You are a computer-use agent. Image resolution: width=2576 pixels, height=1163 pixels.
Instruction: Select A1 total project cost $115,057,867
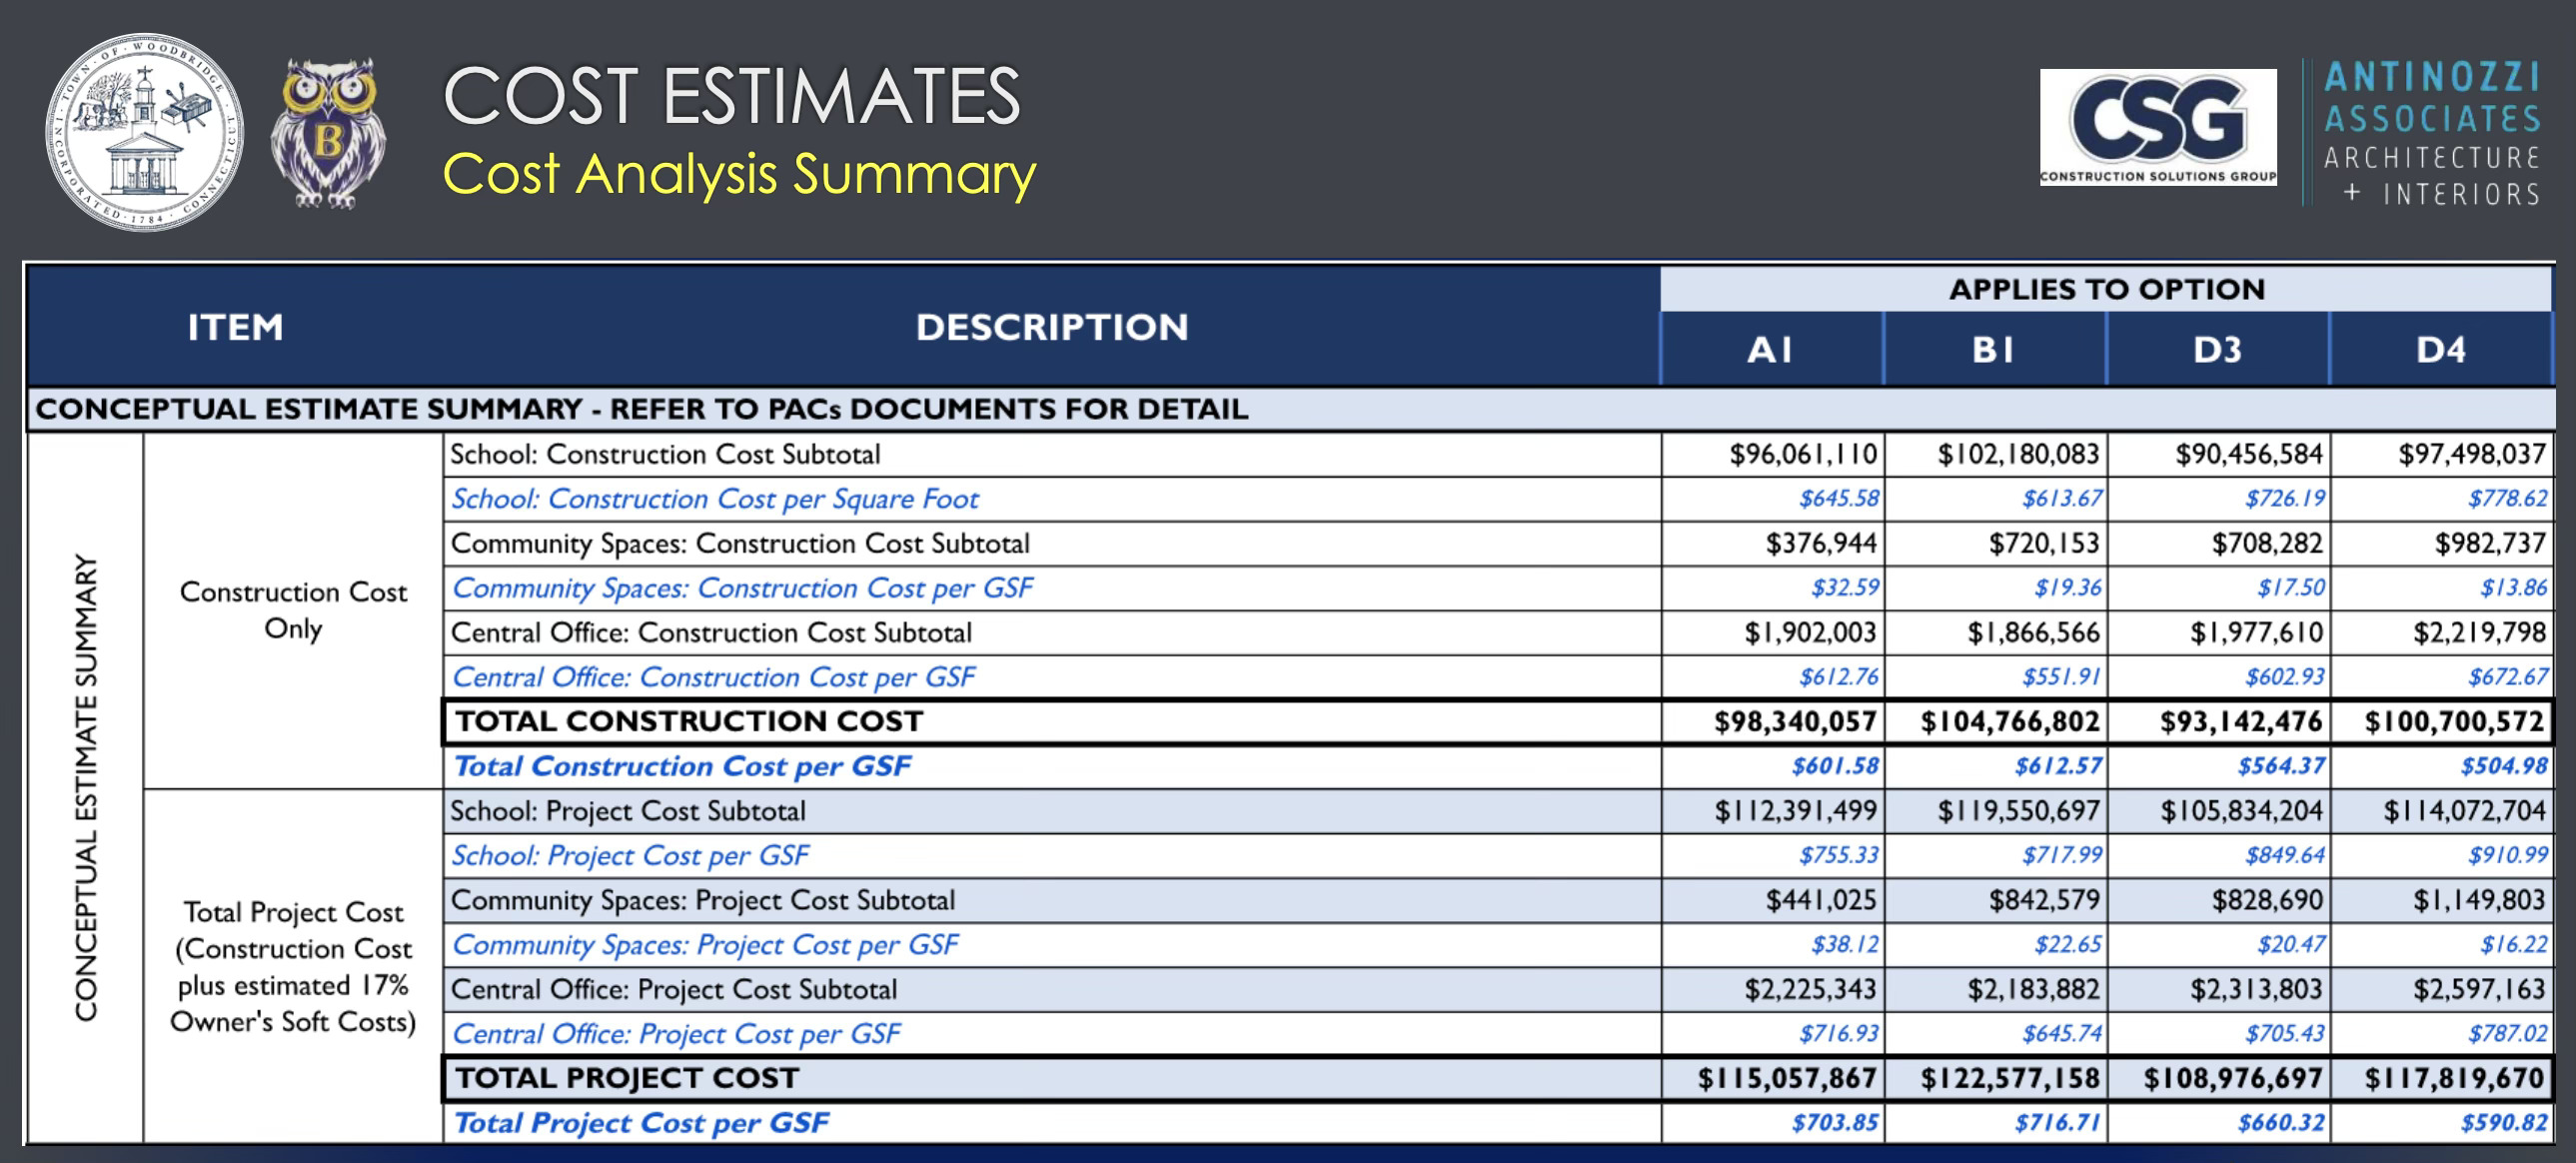[1785, 1078]
